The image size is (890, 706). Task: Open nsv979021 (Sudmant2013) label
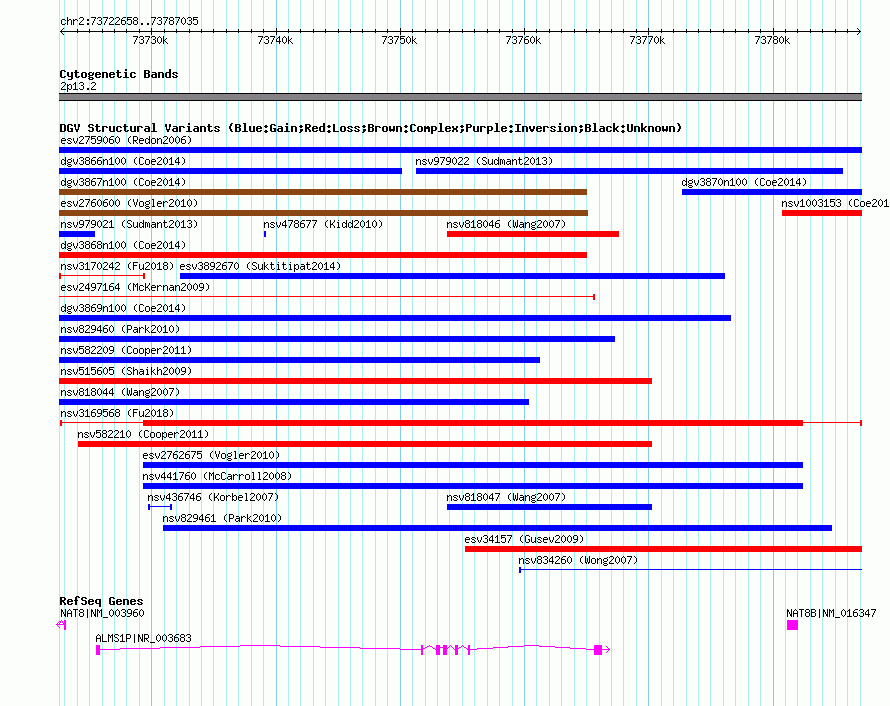click(129, 224)
